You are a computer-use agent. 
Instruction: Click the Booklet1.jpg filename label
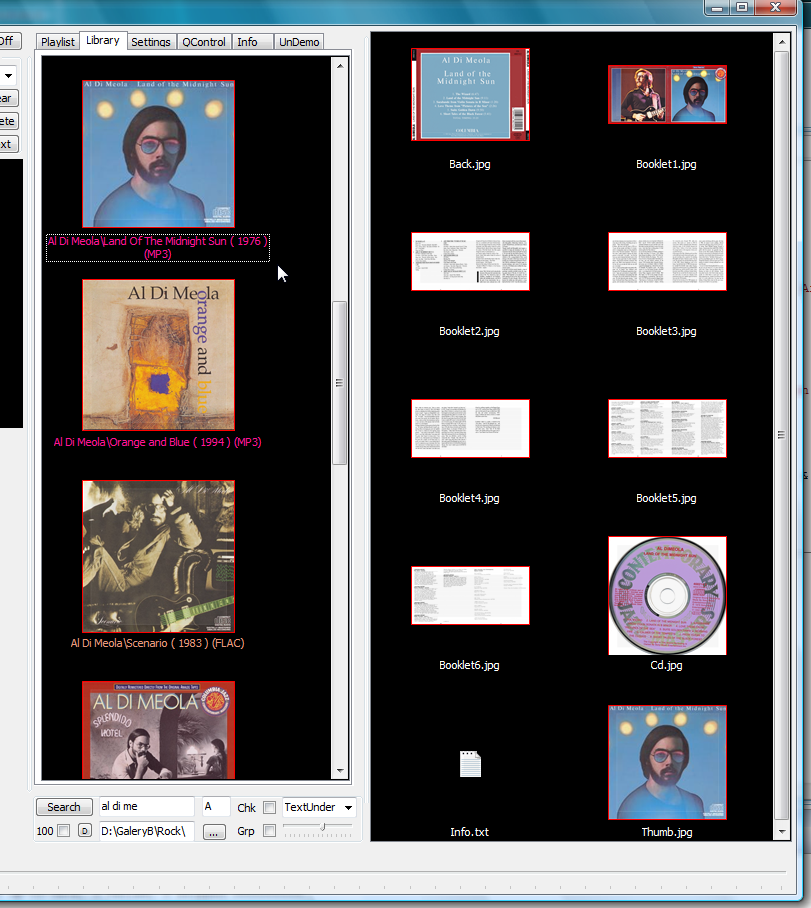point(666,164)
